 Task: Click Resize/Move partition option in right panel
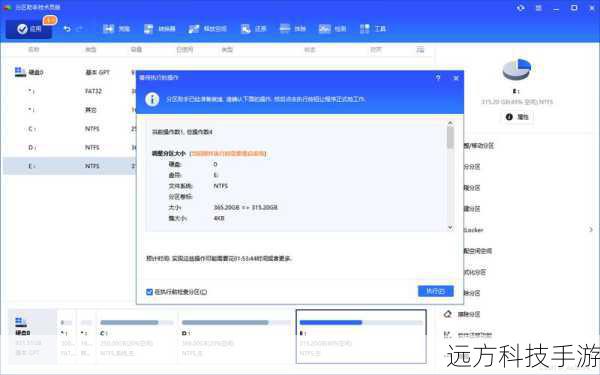(479, 146)
